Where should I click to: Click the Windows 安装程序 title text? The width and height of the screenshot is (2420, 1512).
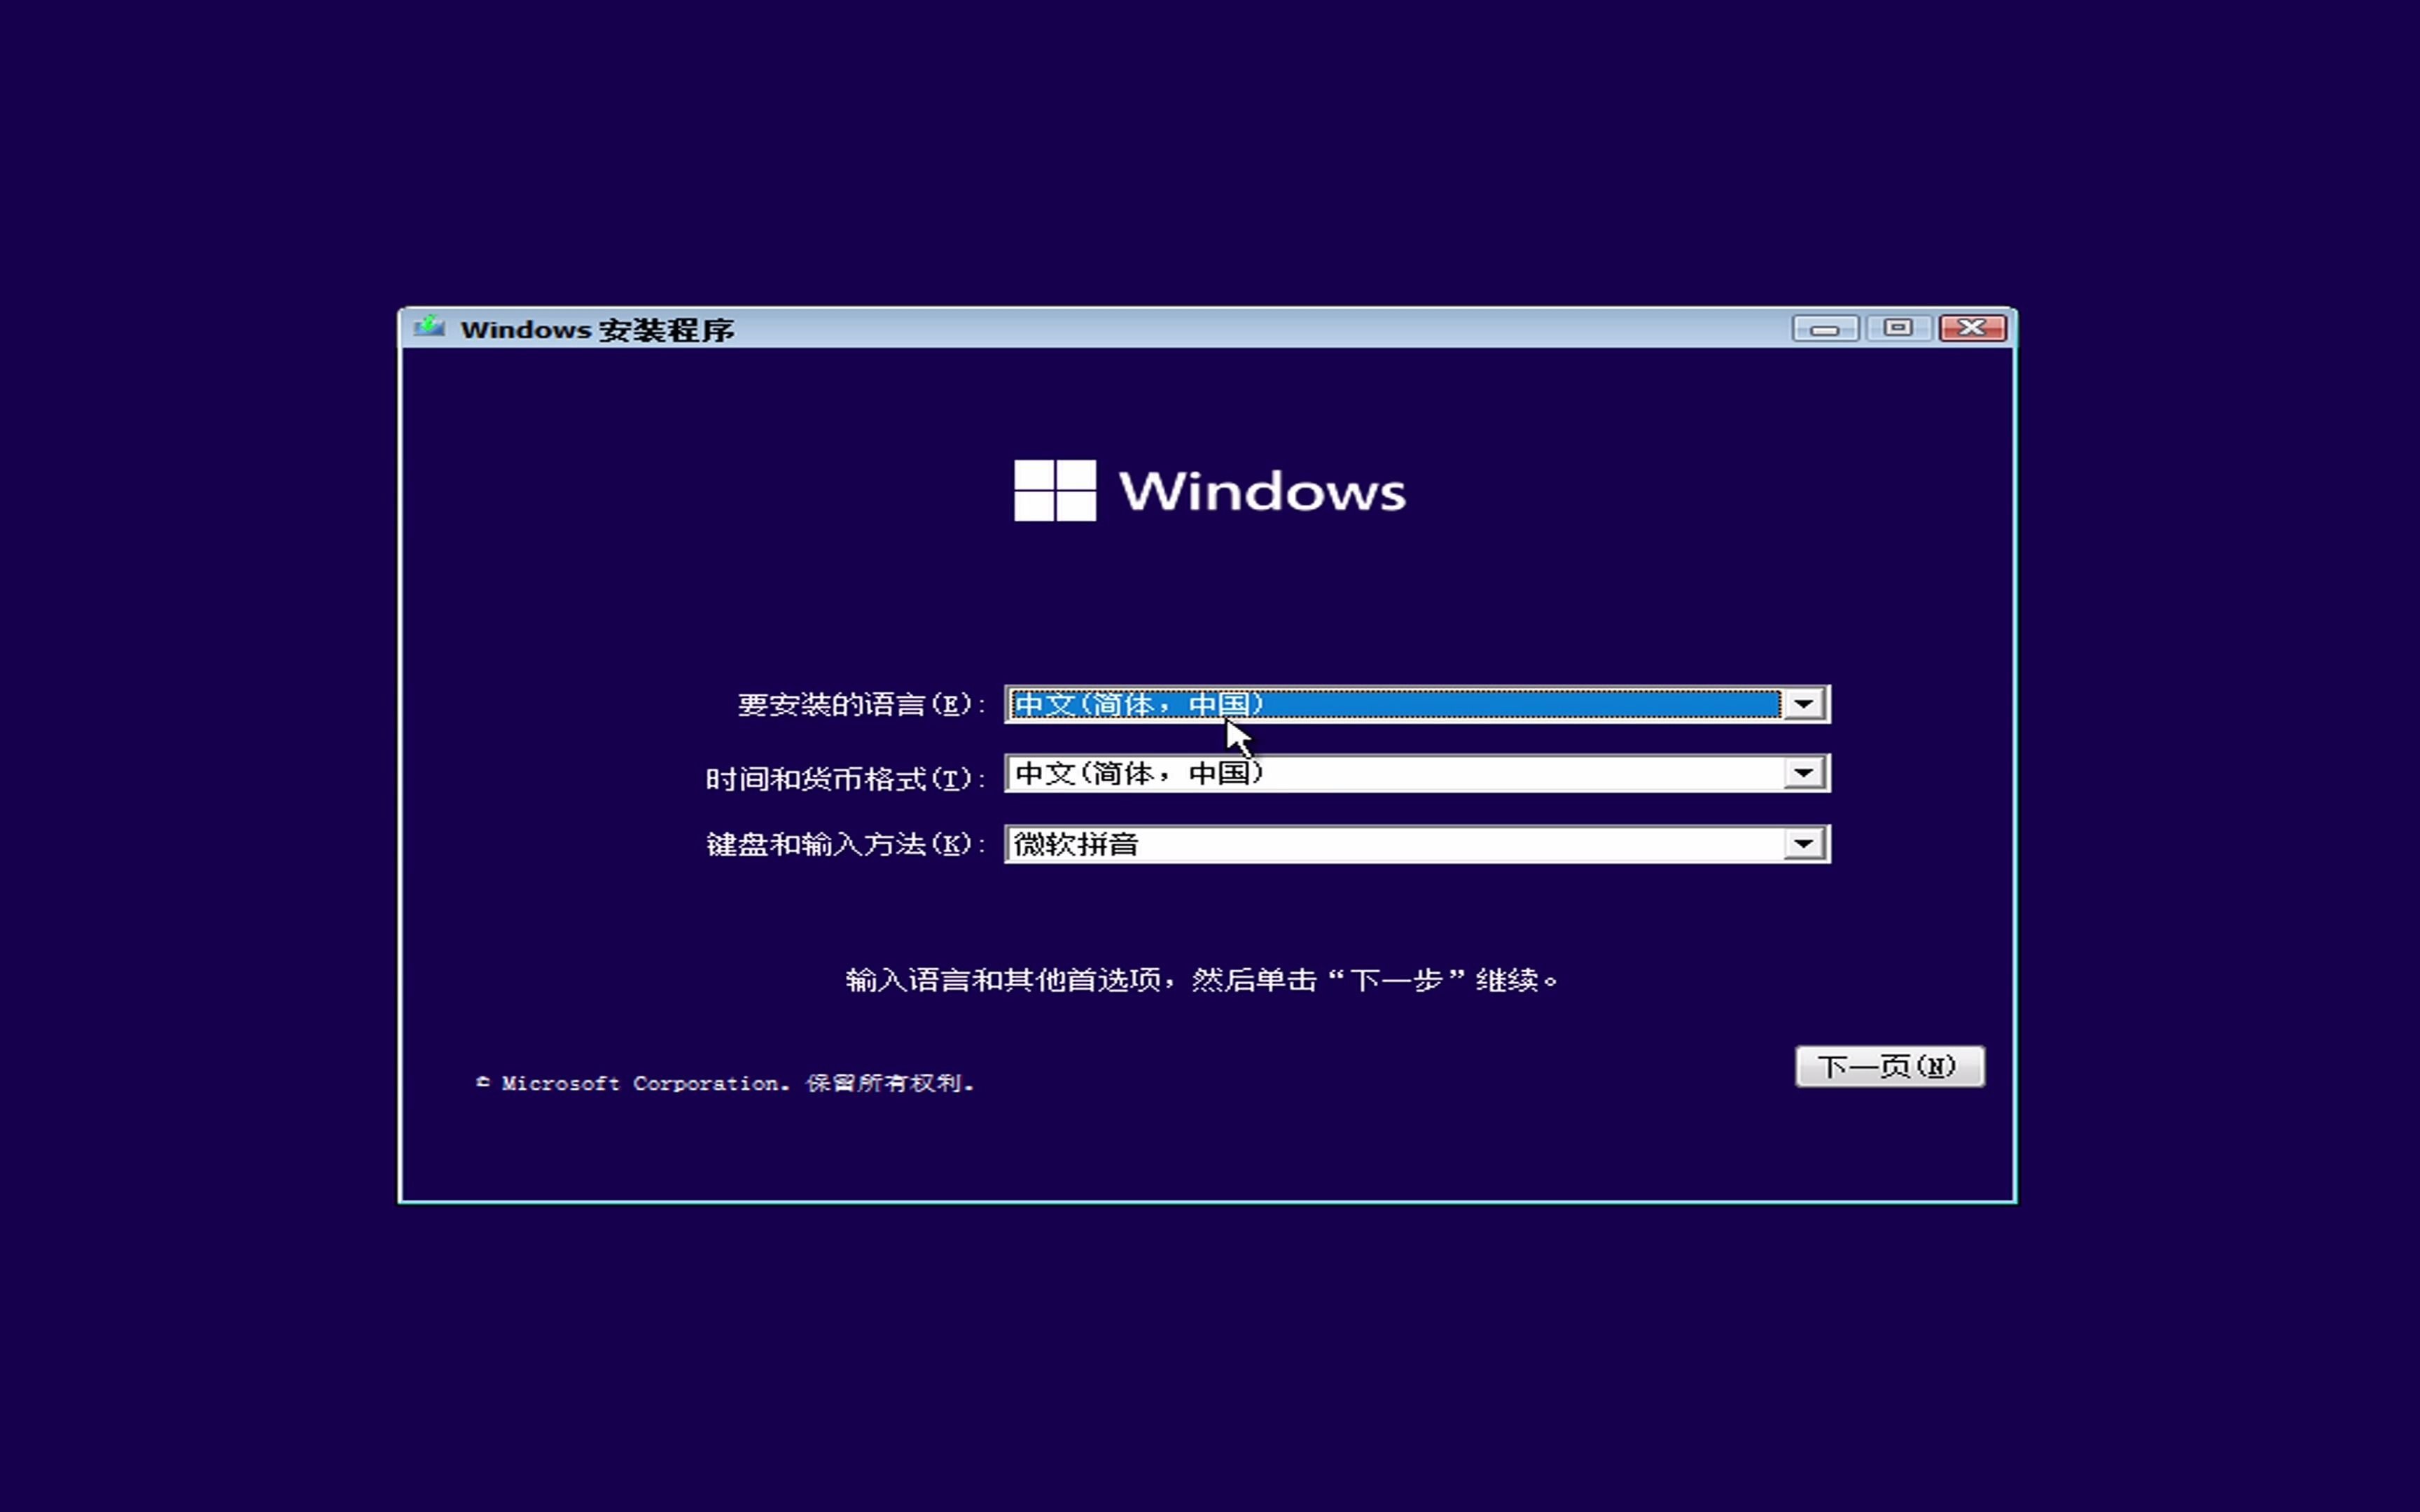(597, 329)
